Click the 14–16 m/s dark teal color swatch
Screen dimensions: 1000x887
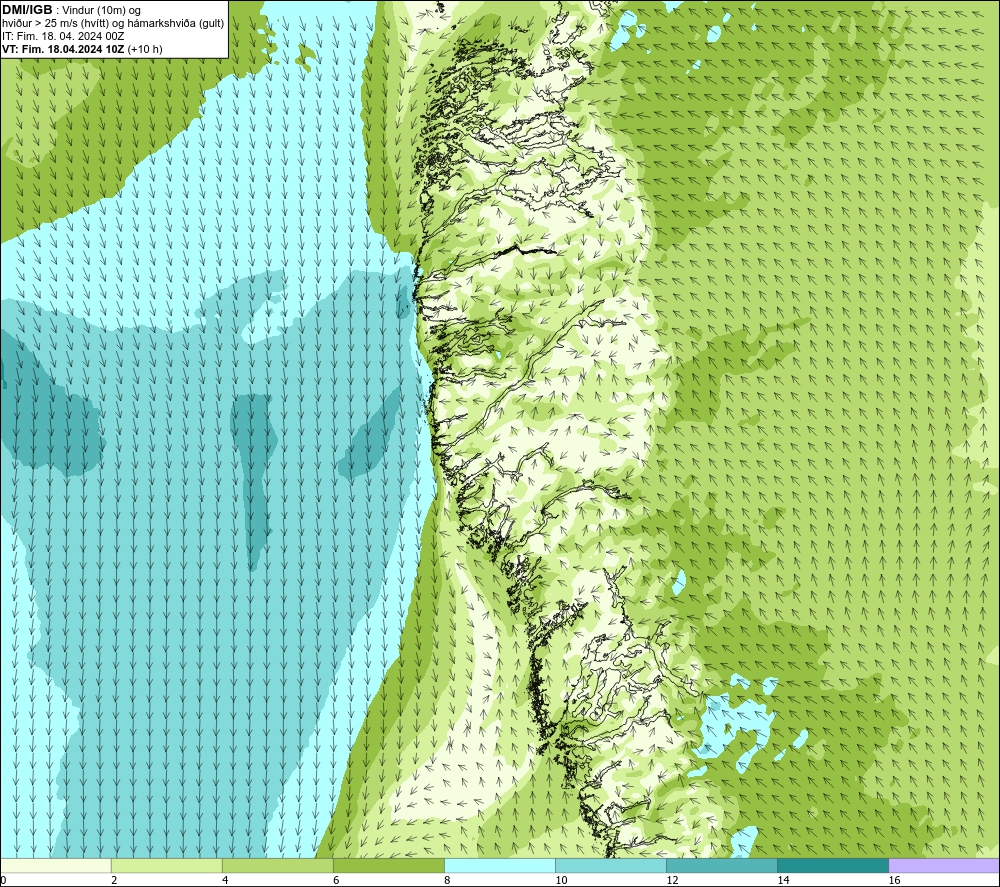833,865
